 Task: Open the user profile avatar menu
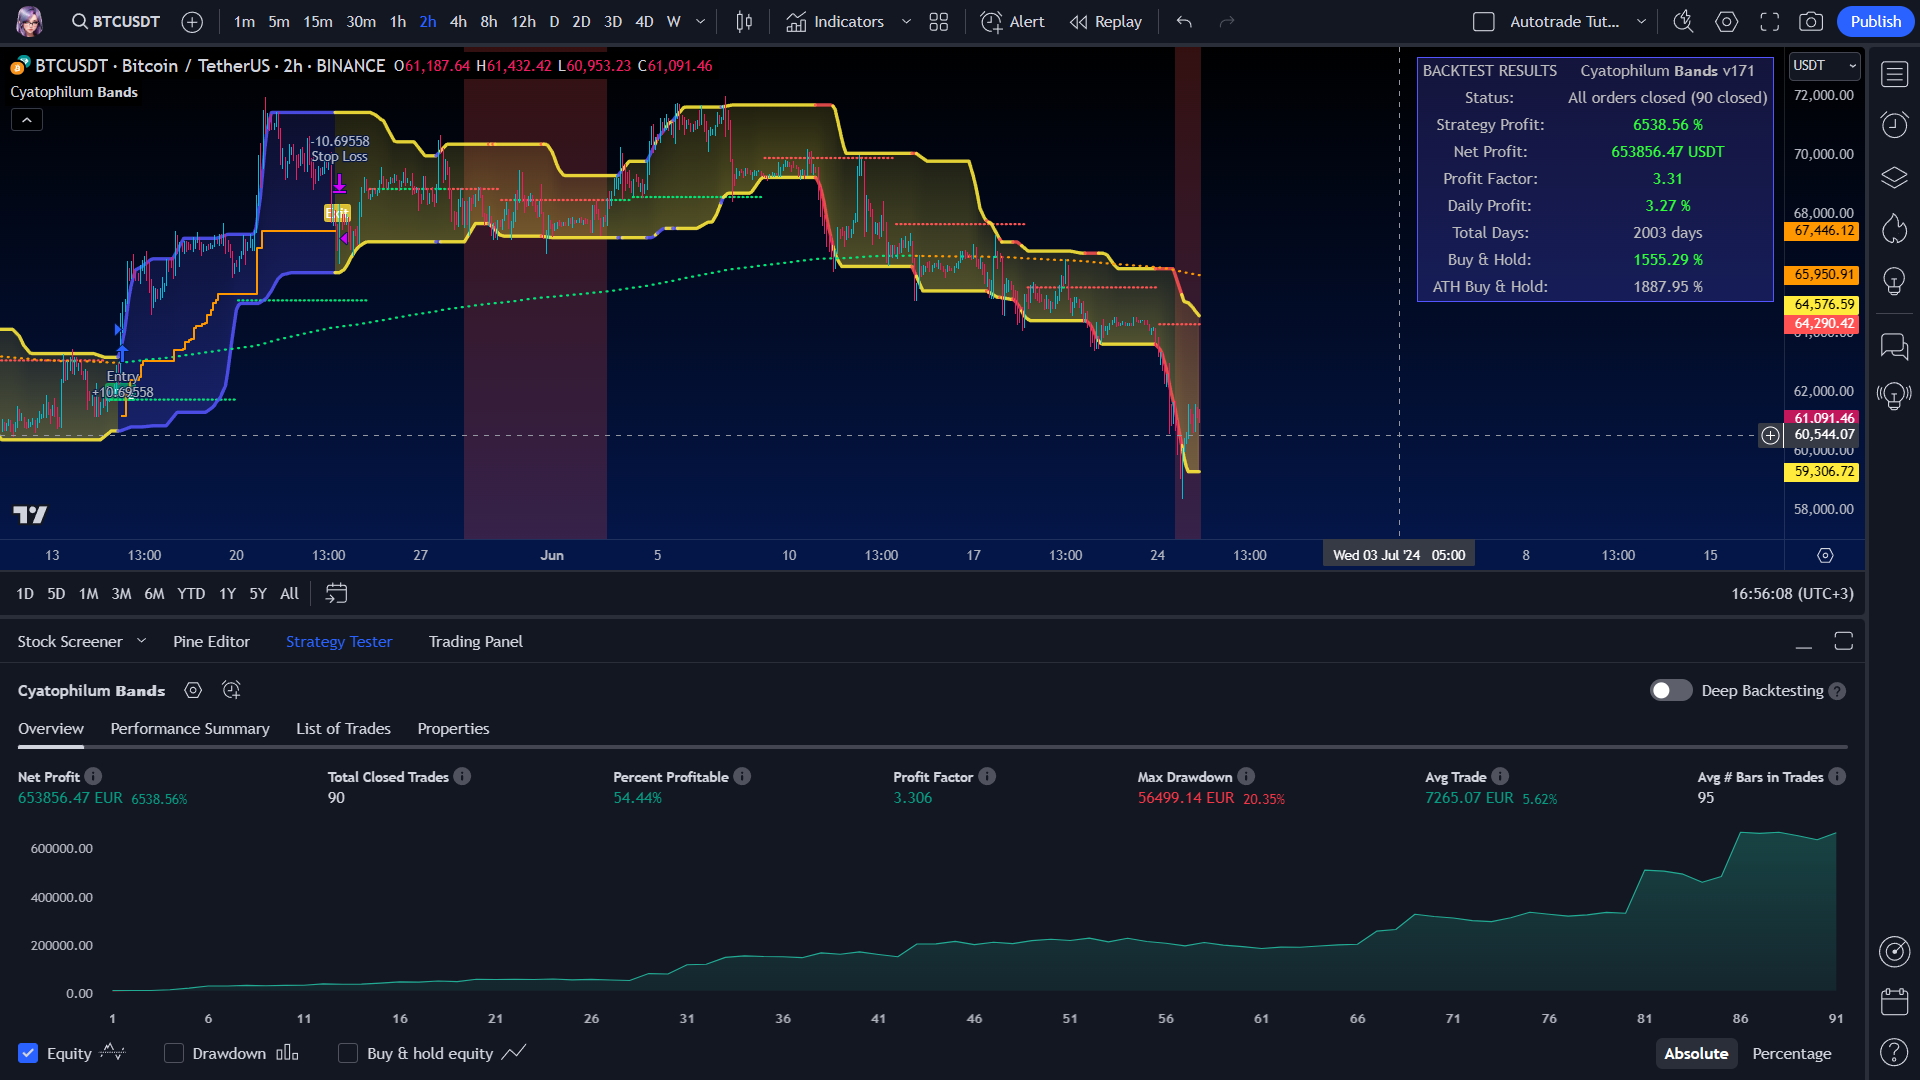tap(30, 21)
